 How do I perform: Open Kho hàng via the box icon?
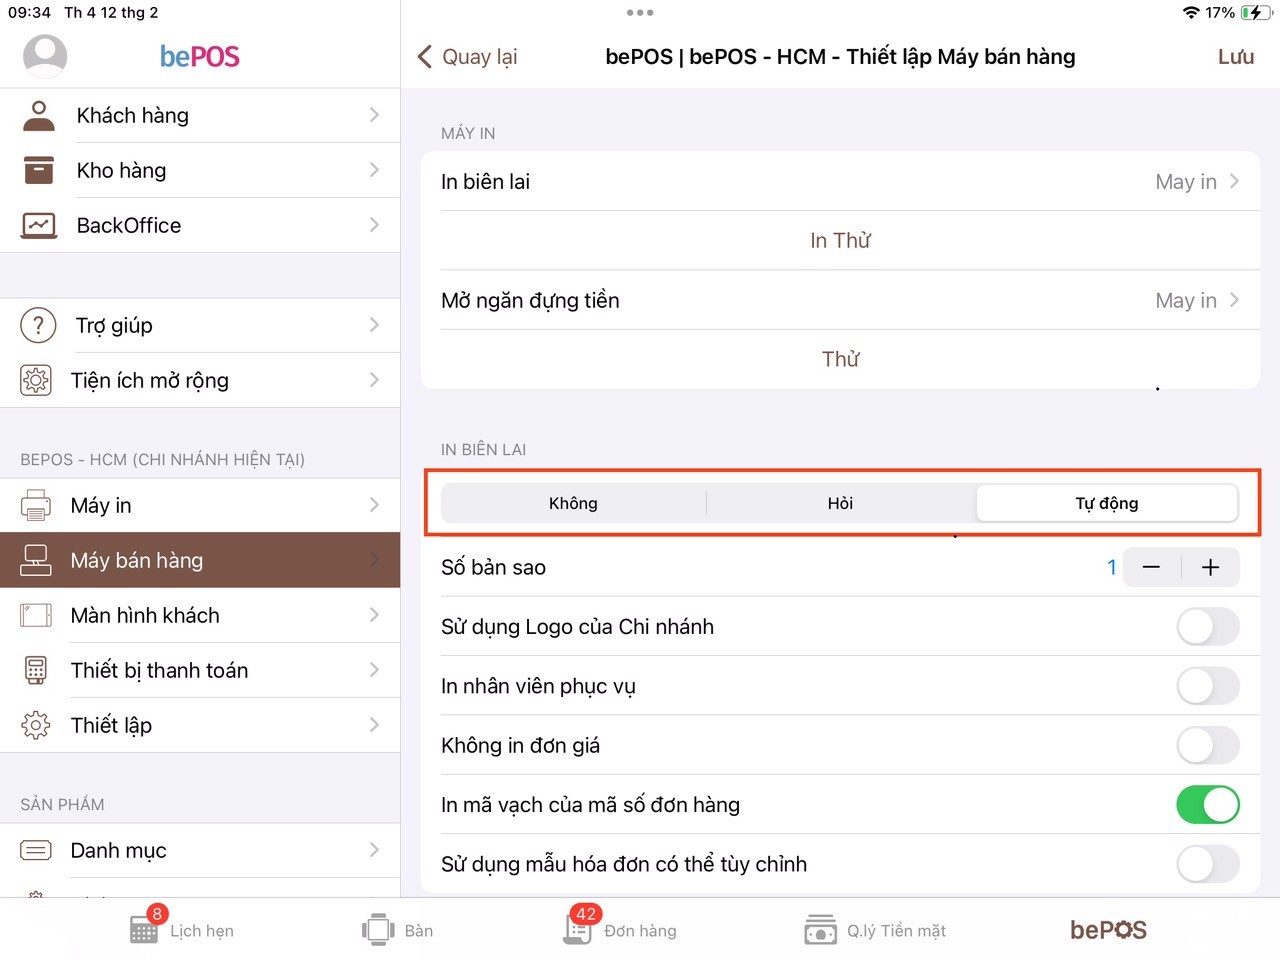click(39, 170)
